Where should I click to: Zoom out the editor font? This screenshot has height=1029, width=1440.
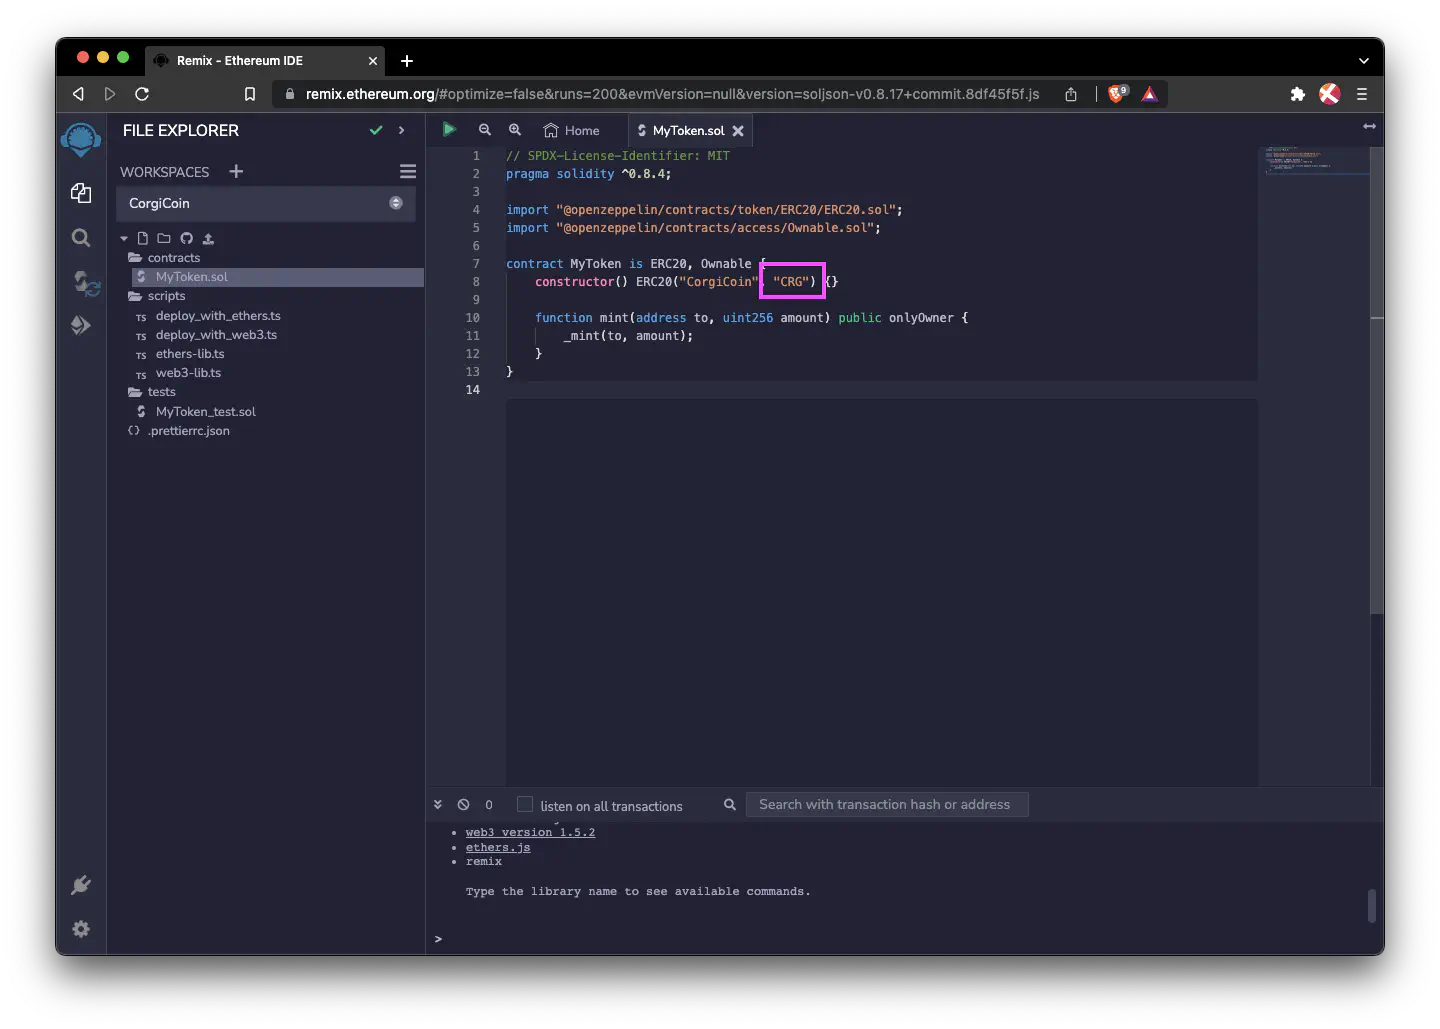pyautogui.click(x=485, y=130)
